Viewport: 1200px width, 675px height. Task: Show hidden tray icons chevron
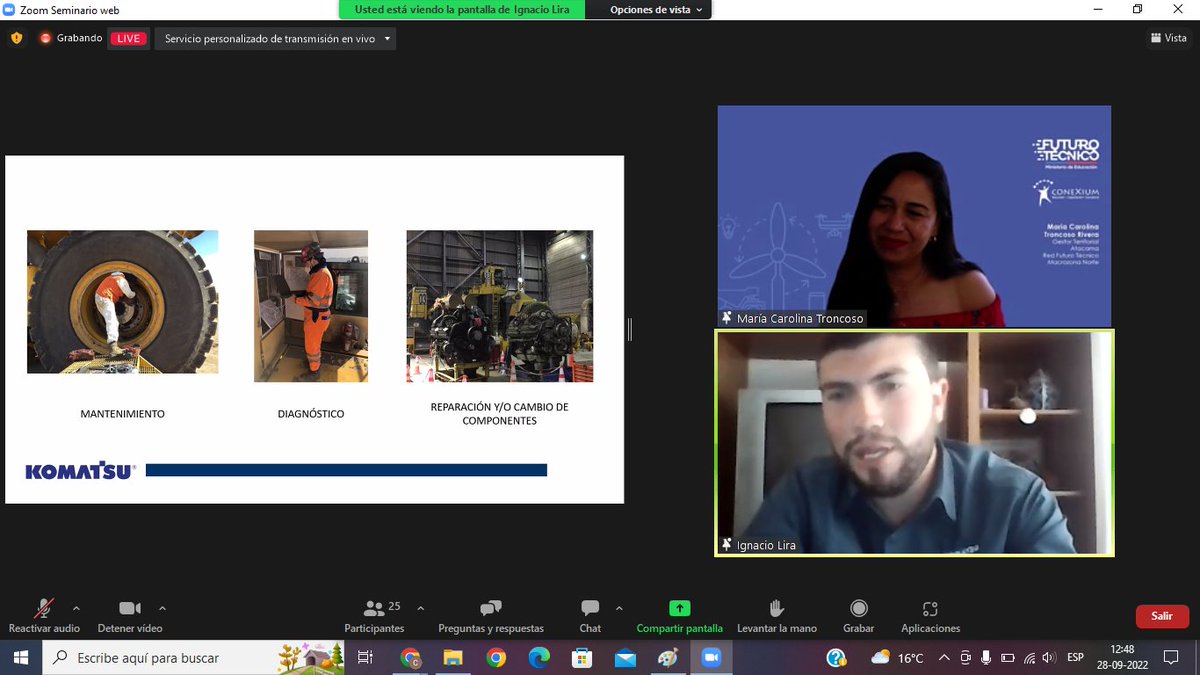tap(946, 657)
